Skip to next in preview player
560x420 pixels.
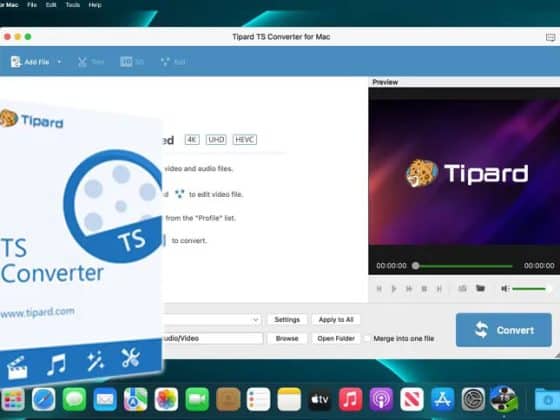pos(439,289)
